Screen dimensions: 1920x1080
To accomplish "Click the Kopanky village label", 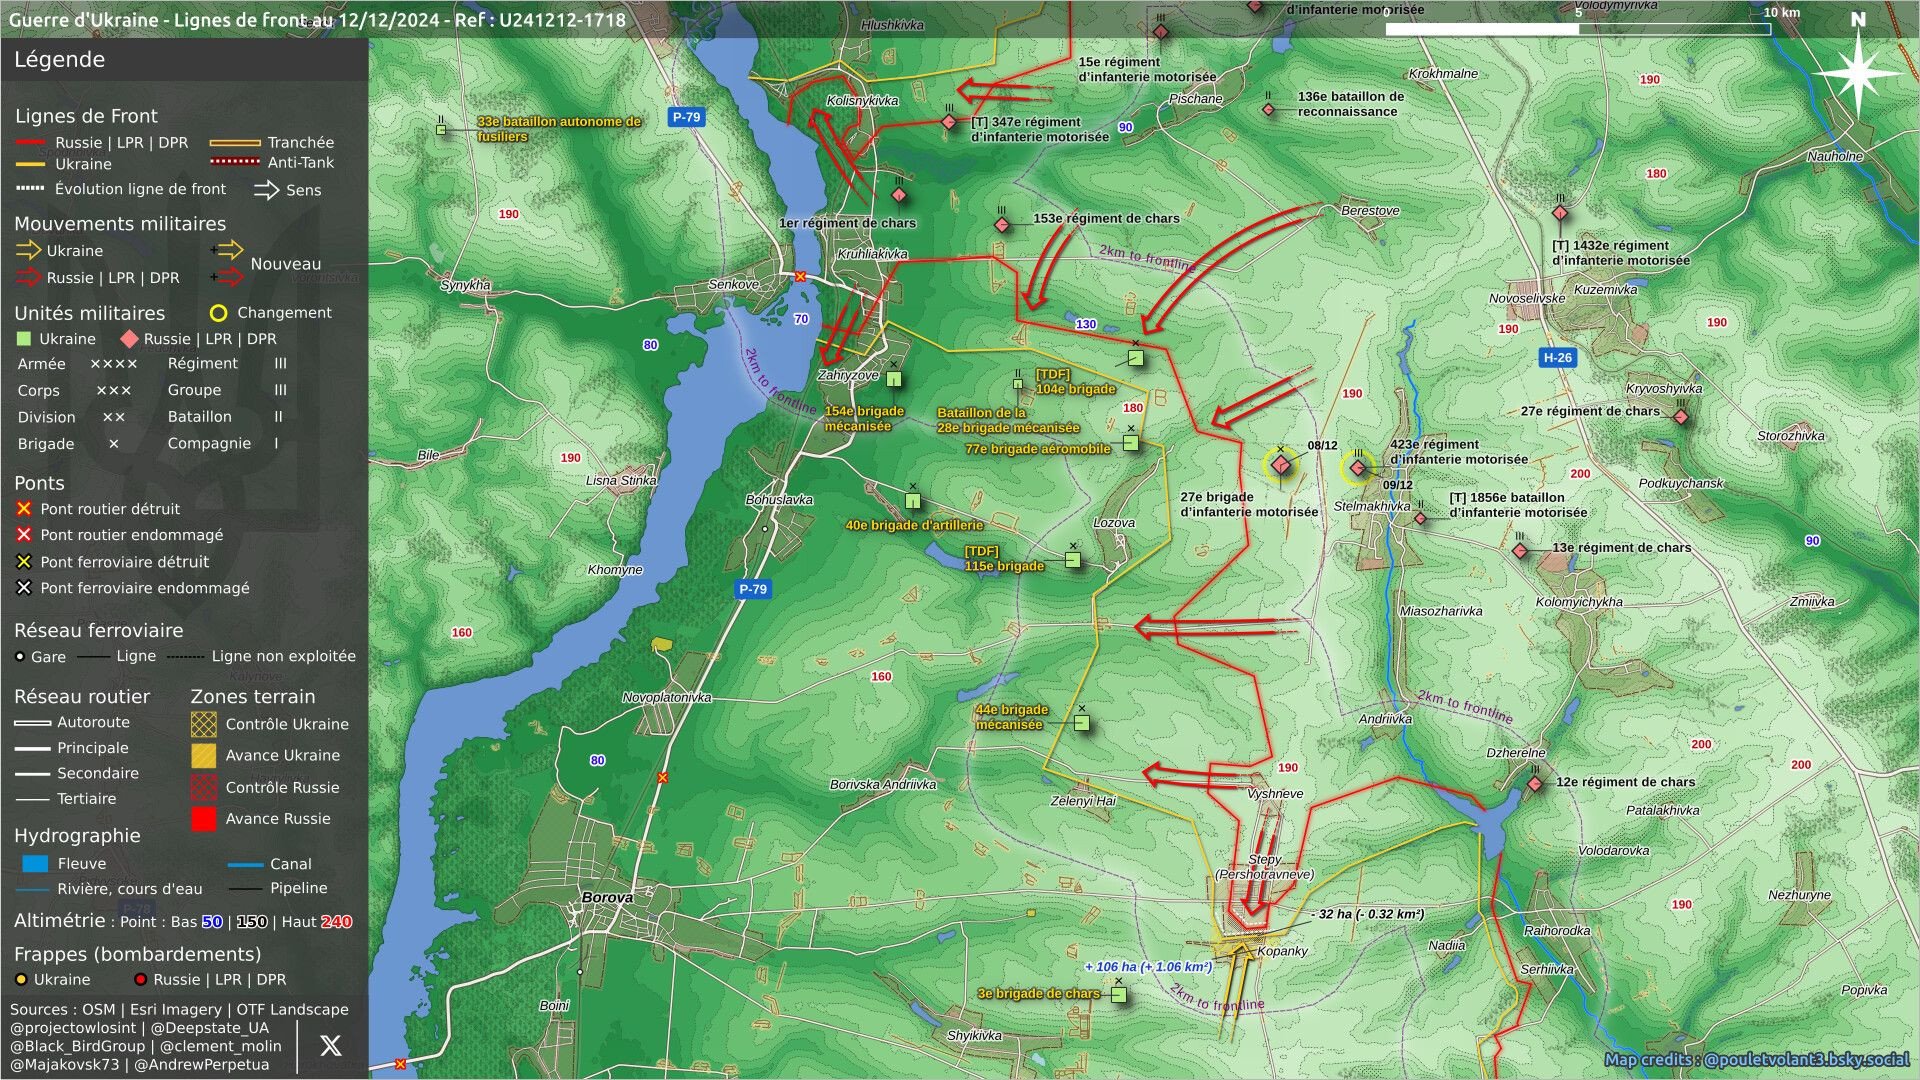I will click(x=1282, y=951).
